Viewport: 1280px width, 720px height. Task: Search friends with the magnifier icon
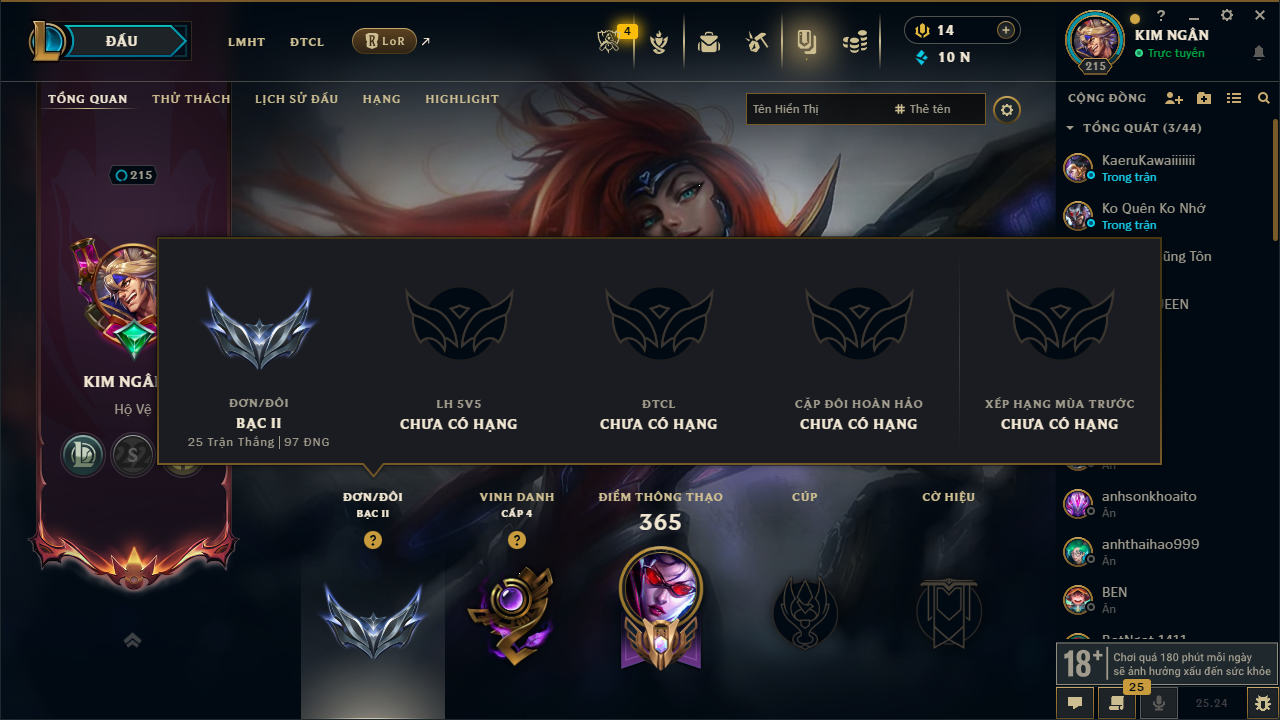pos(1264,98)
